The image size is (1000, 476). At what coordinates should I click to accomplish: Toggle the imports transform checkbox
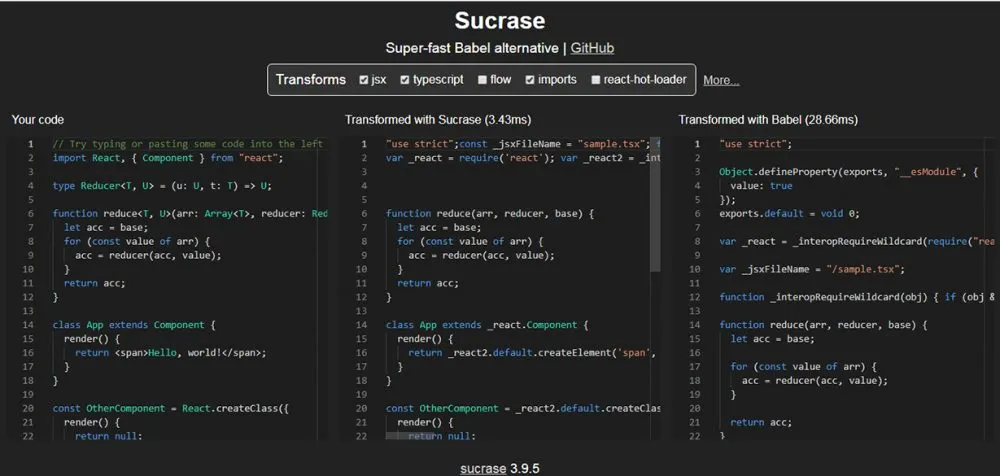[x=530, y=80]
